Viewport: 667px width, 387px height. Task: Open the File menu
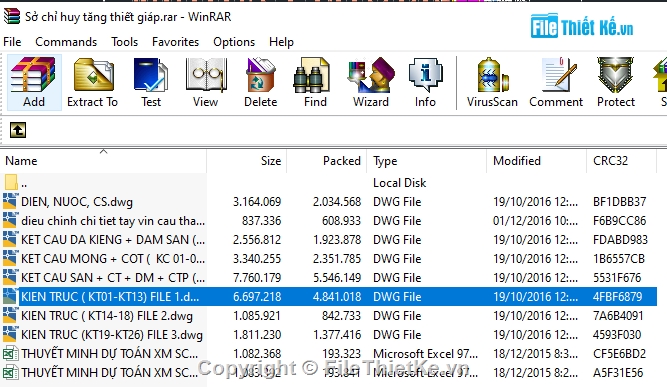(12, 42)
